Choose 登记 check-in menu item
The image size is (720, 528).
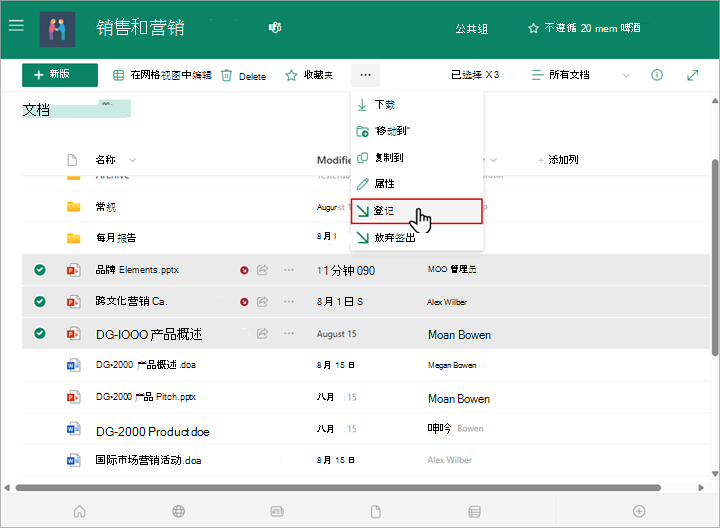[416, 211]
